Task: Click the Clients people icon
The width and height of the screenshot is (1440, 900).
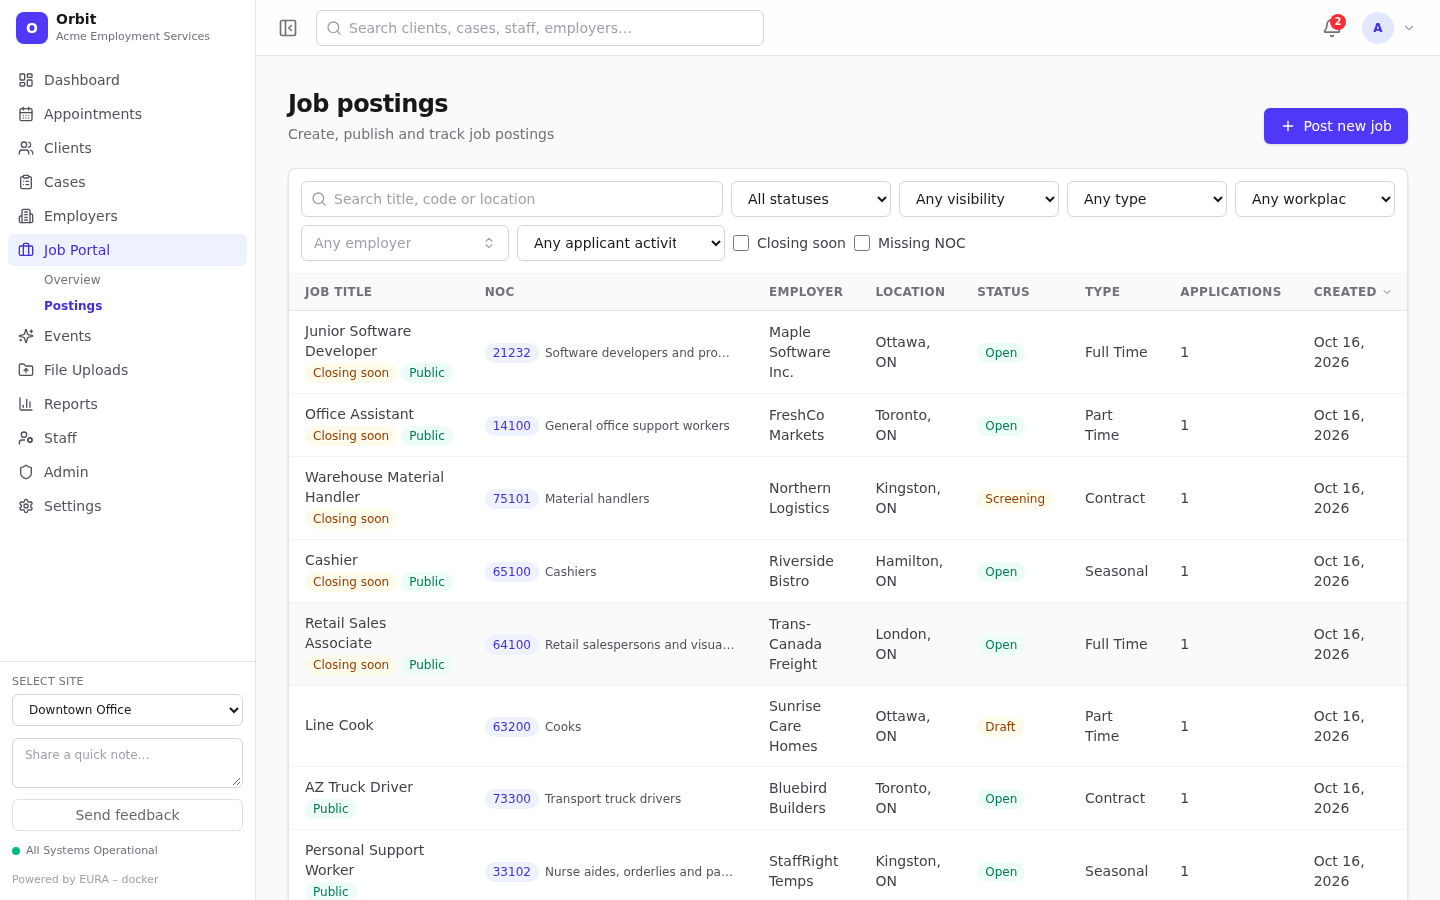Action: (26, 148)
